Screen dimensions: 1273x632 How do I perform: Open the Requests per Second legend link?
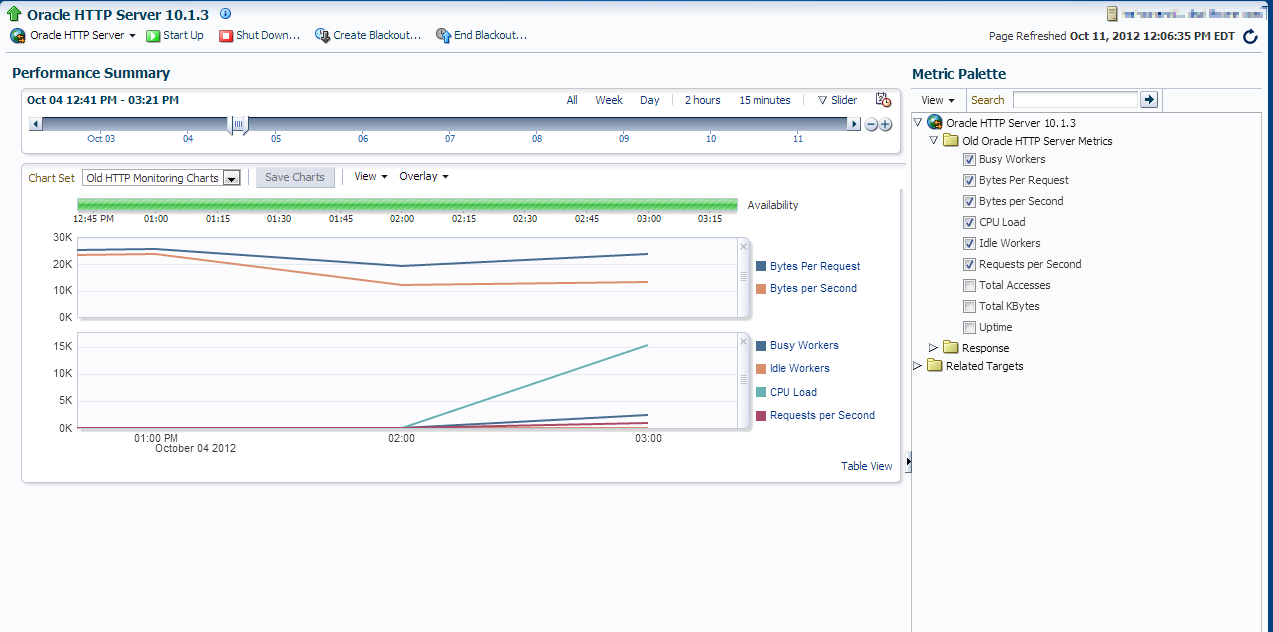(822, 415)
